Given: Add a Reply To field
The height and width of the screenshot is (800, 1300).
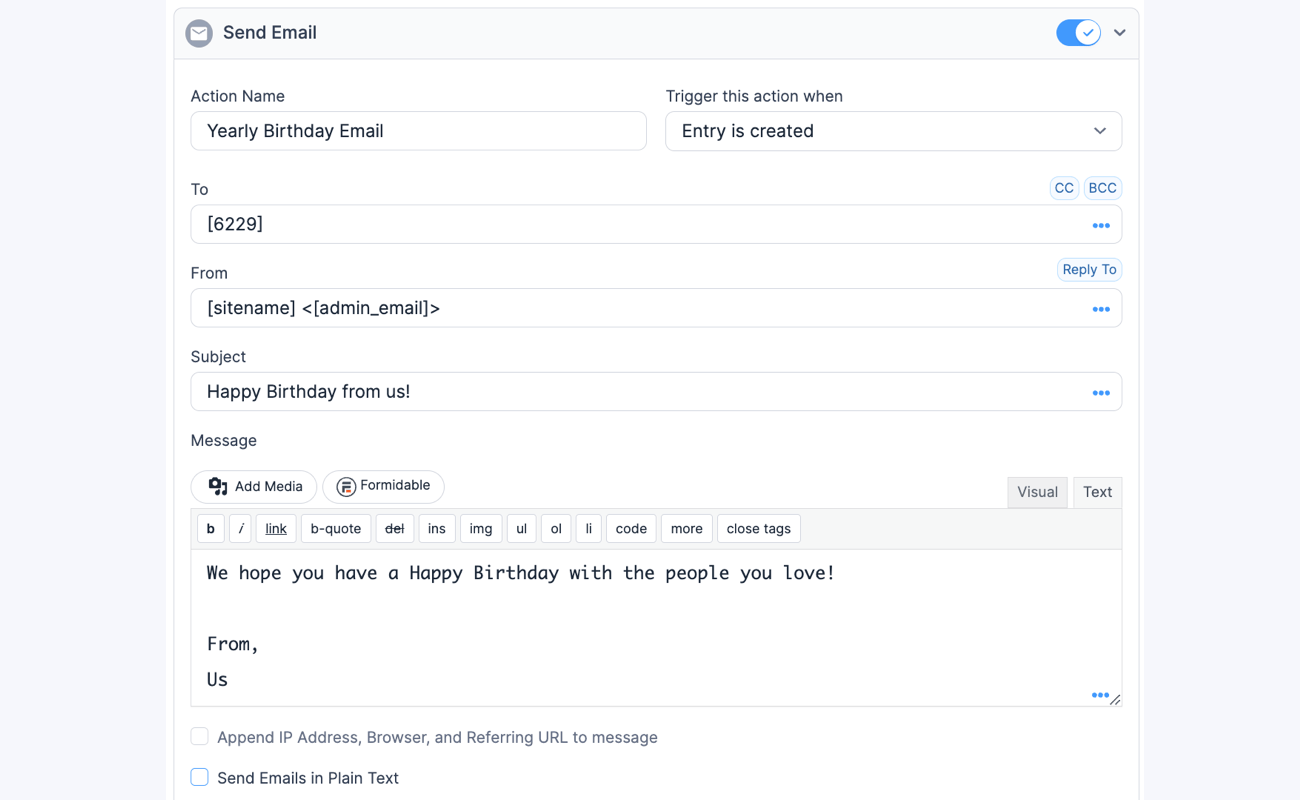Looking at the screenshot, I should pyautogui.click(x=1089, y=269).
